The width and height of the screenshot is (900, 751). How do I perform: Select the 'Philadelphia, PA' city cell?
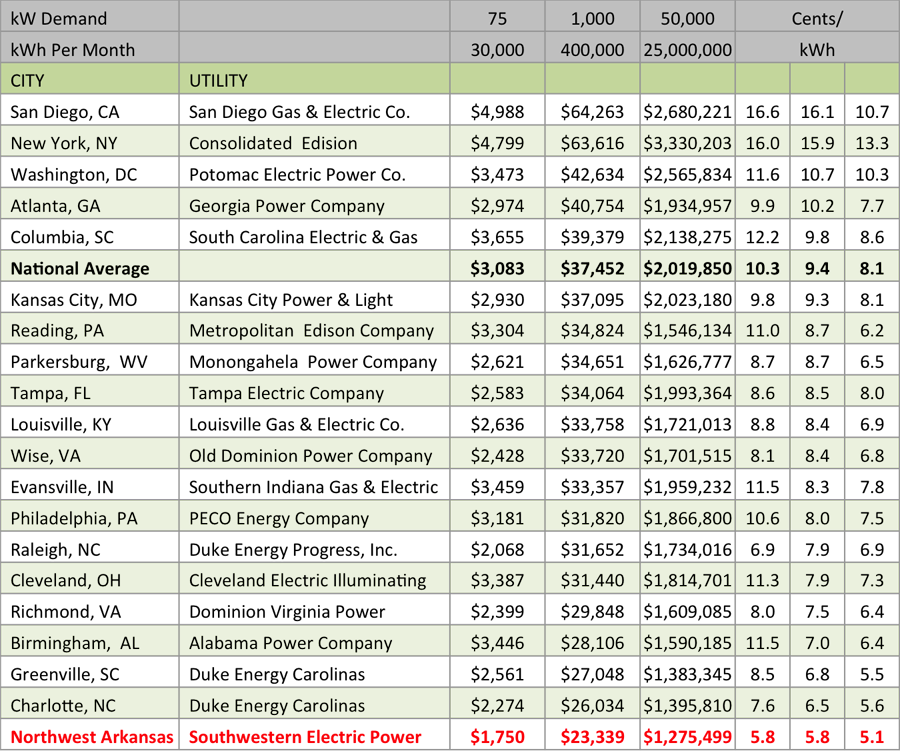point(90,517)
